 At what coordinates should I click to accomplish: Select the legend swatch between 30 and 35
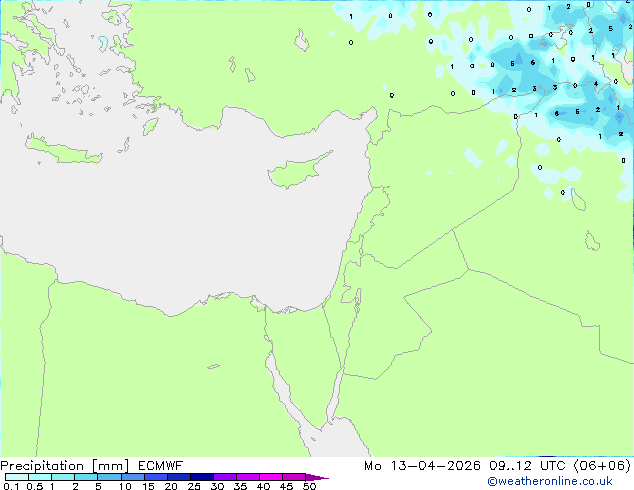[x=225, y=477]
